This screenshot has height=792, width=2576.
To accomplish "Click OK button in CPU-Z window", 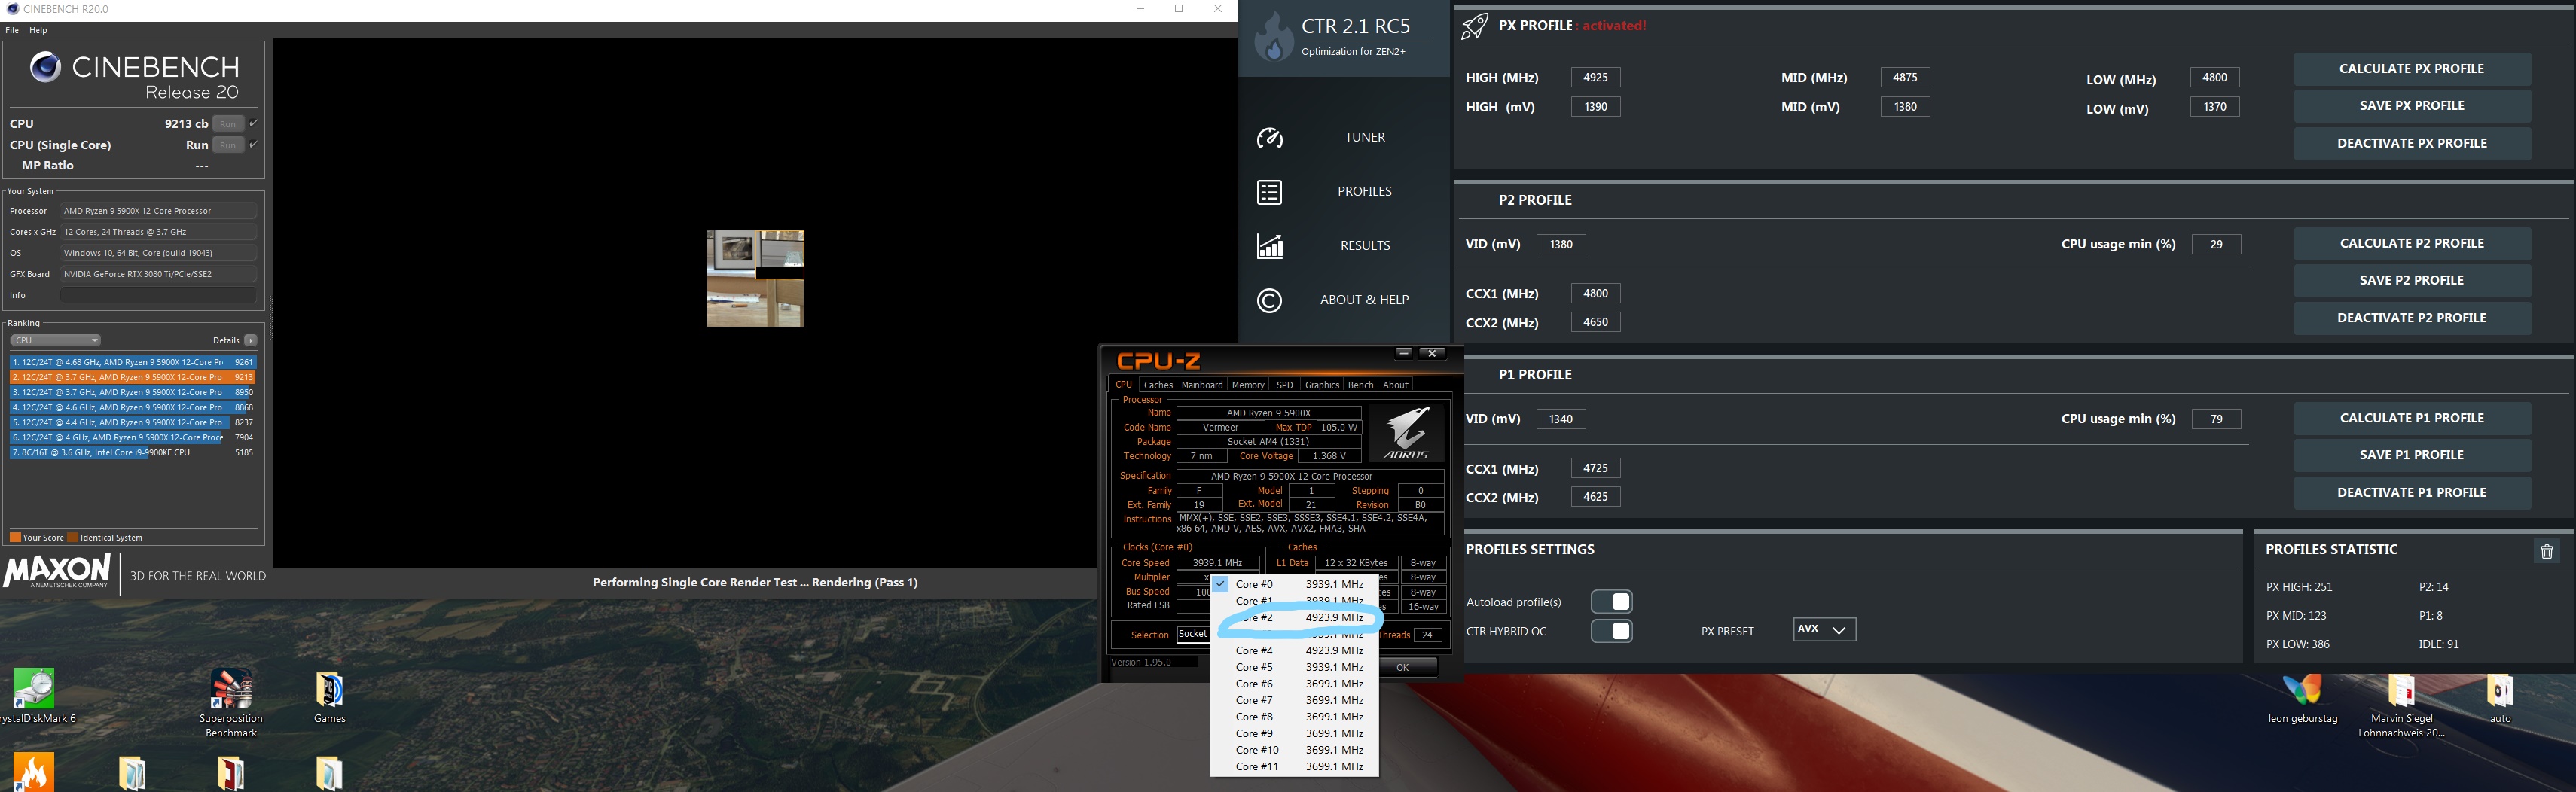I will (1403, 667).
